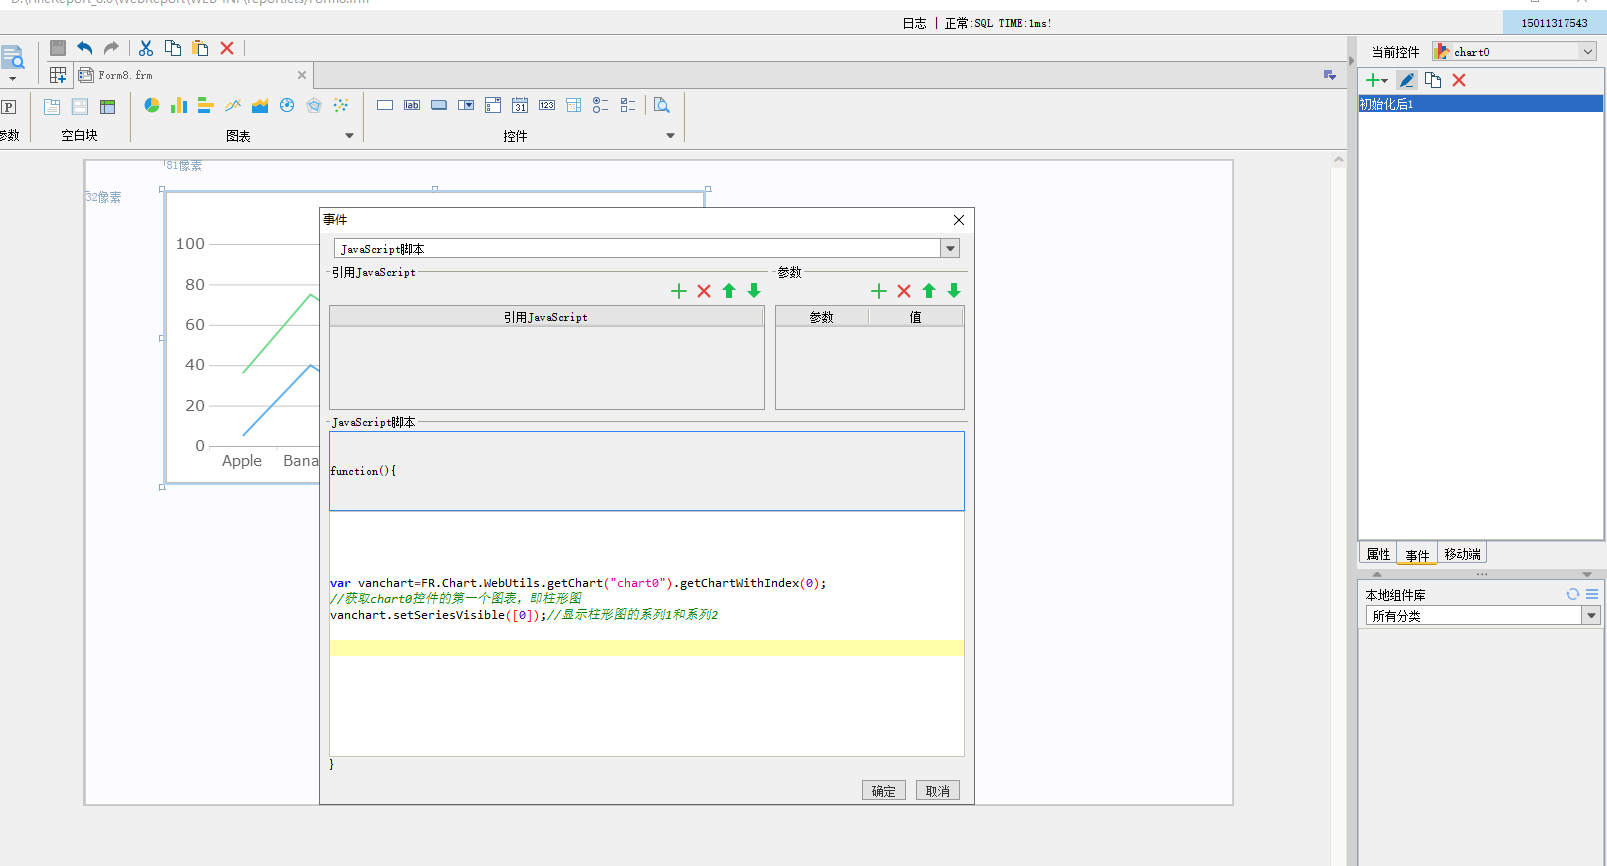Open the component library list menu icon
This screenshot has width=1607, height=866.
coord(1592,594)
